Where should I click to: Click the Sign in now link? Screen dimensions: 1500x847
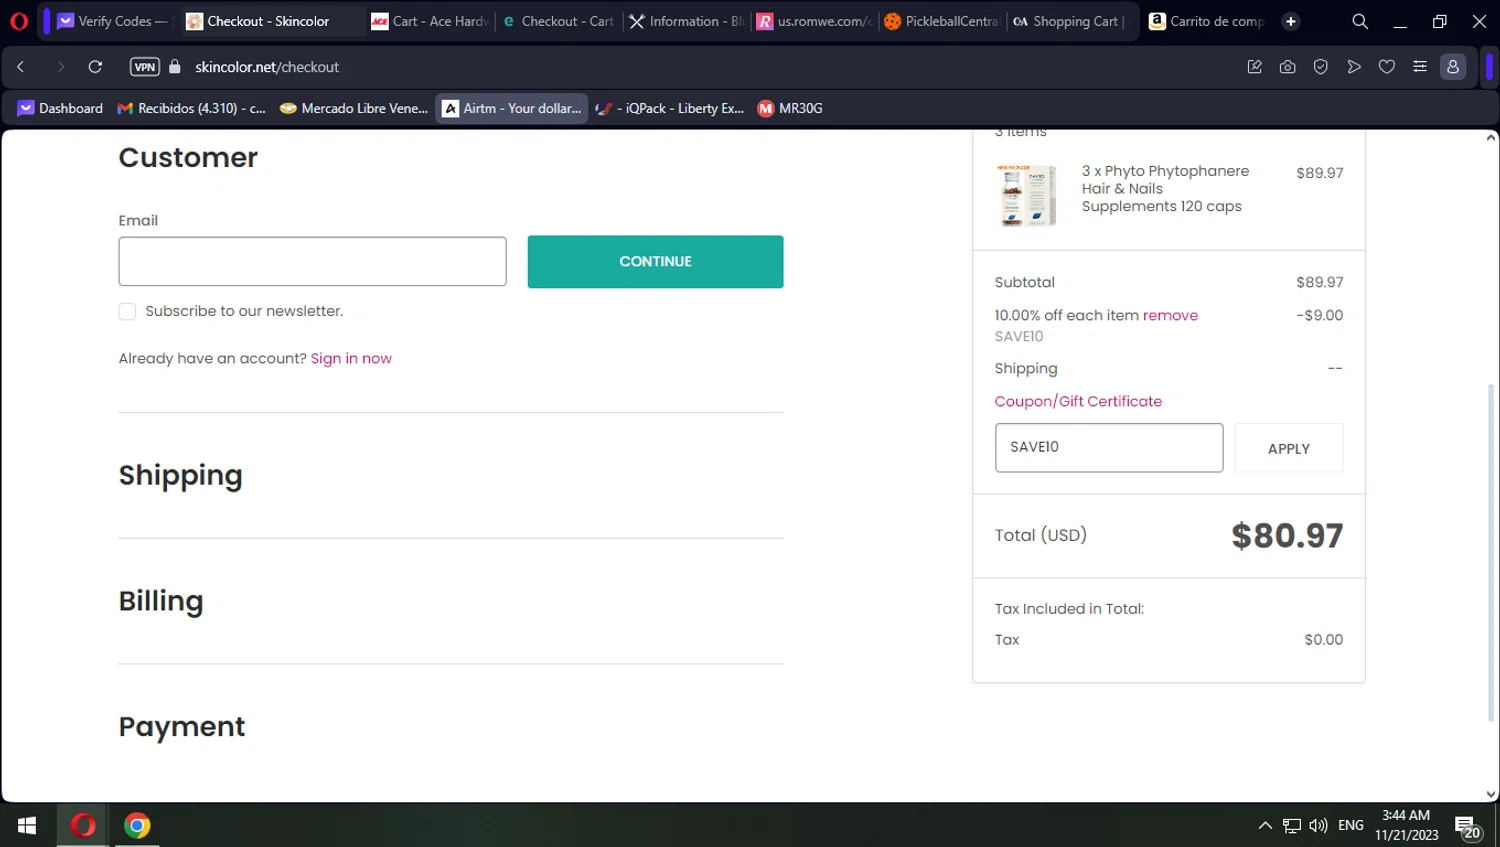(351, 358)
